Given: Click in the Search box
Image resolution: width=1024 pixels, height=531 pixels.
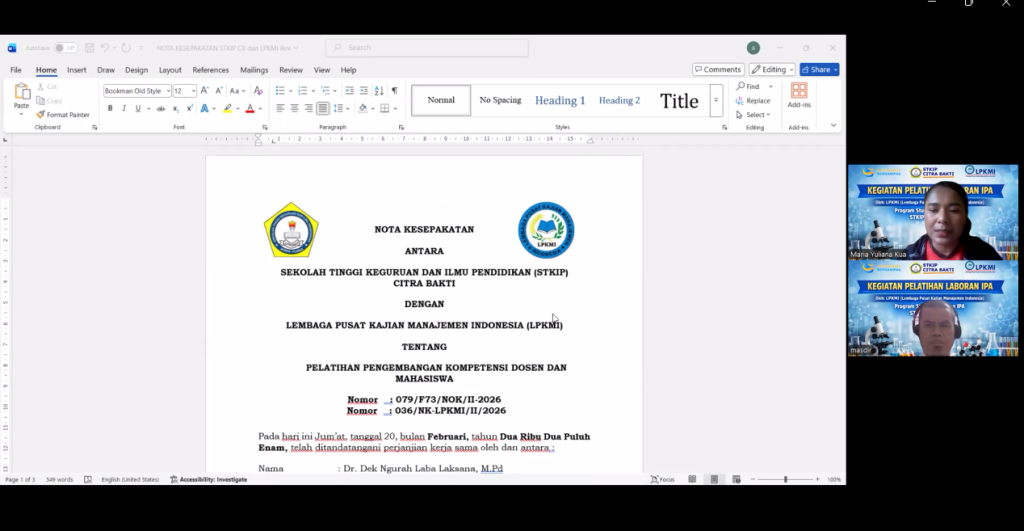Looking at the screenshot, I should click(430, 48).
